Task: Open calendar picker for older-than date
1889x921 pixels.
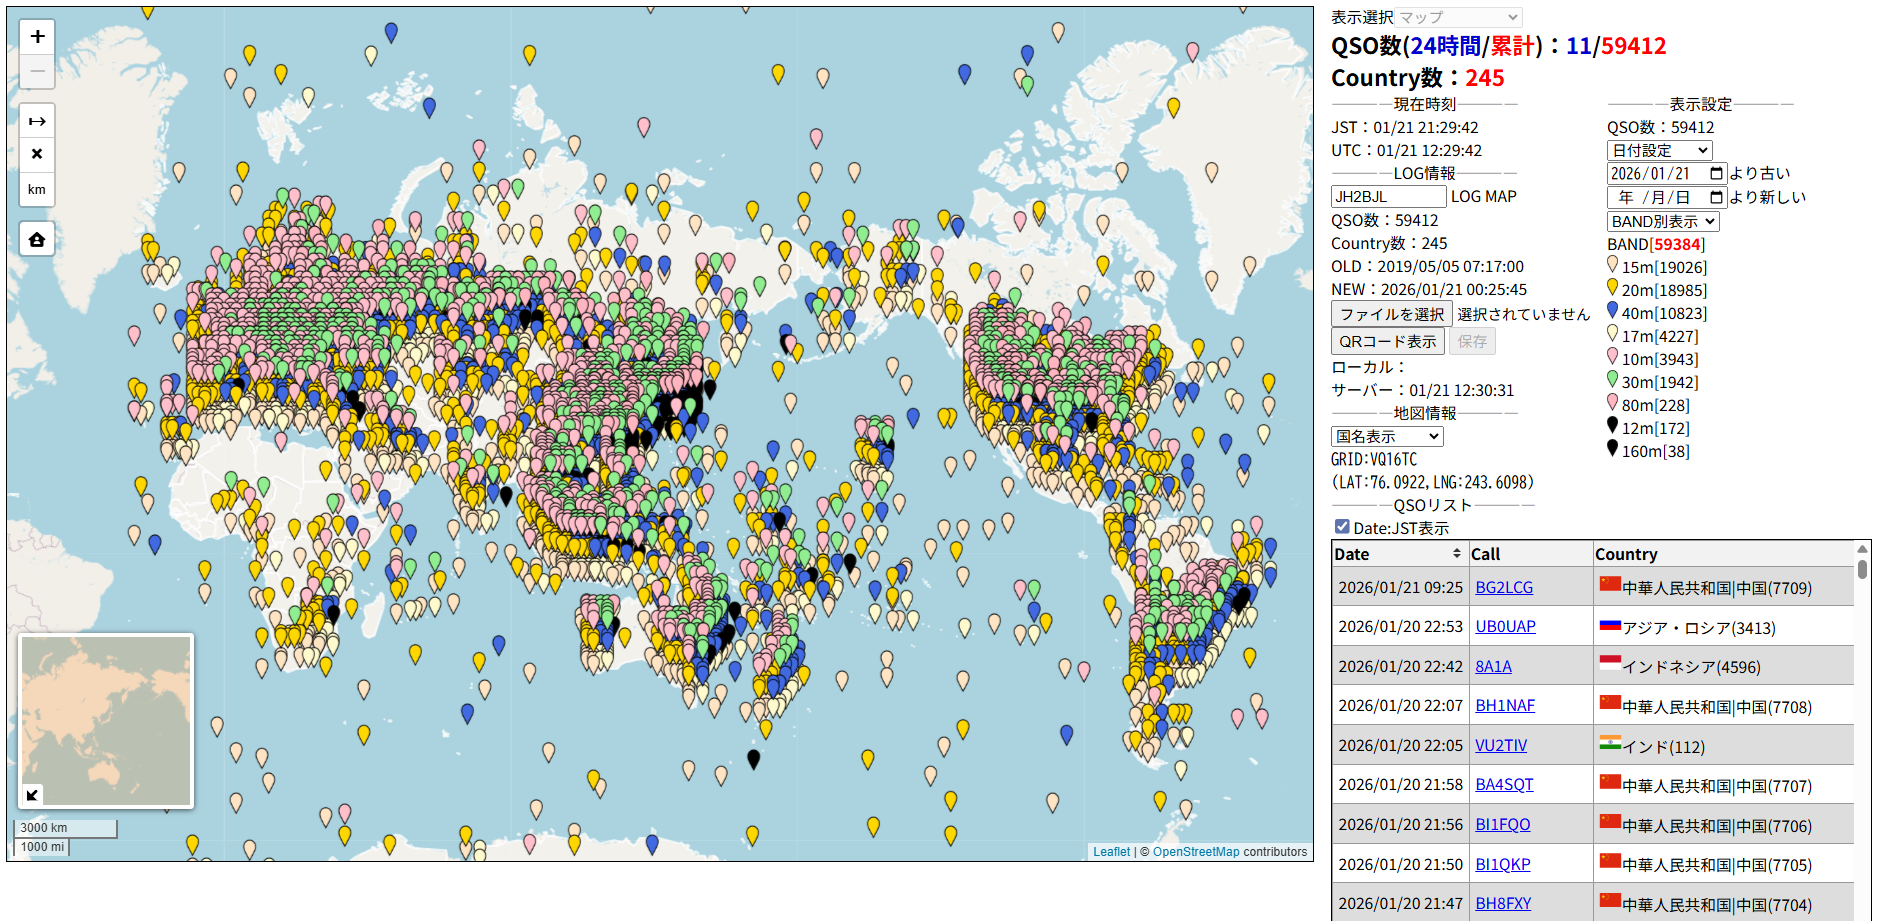Action: (x=1716, y=174)
